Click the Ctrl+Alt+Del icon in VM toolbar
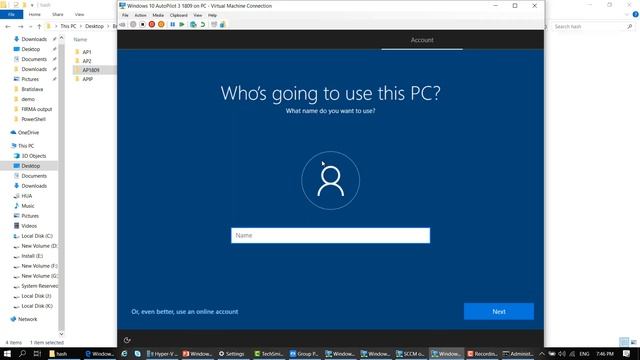640x360 pixels. click(122, 24)
